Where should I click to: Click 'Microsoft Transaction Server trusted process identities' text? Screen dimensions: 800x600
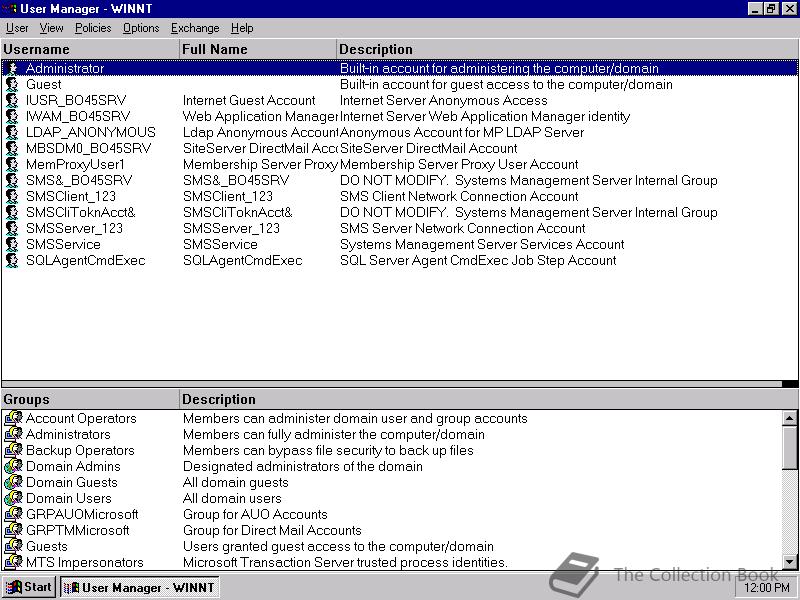coord(345,562)
